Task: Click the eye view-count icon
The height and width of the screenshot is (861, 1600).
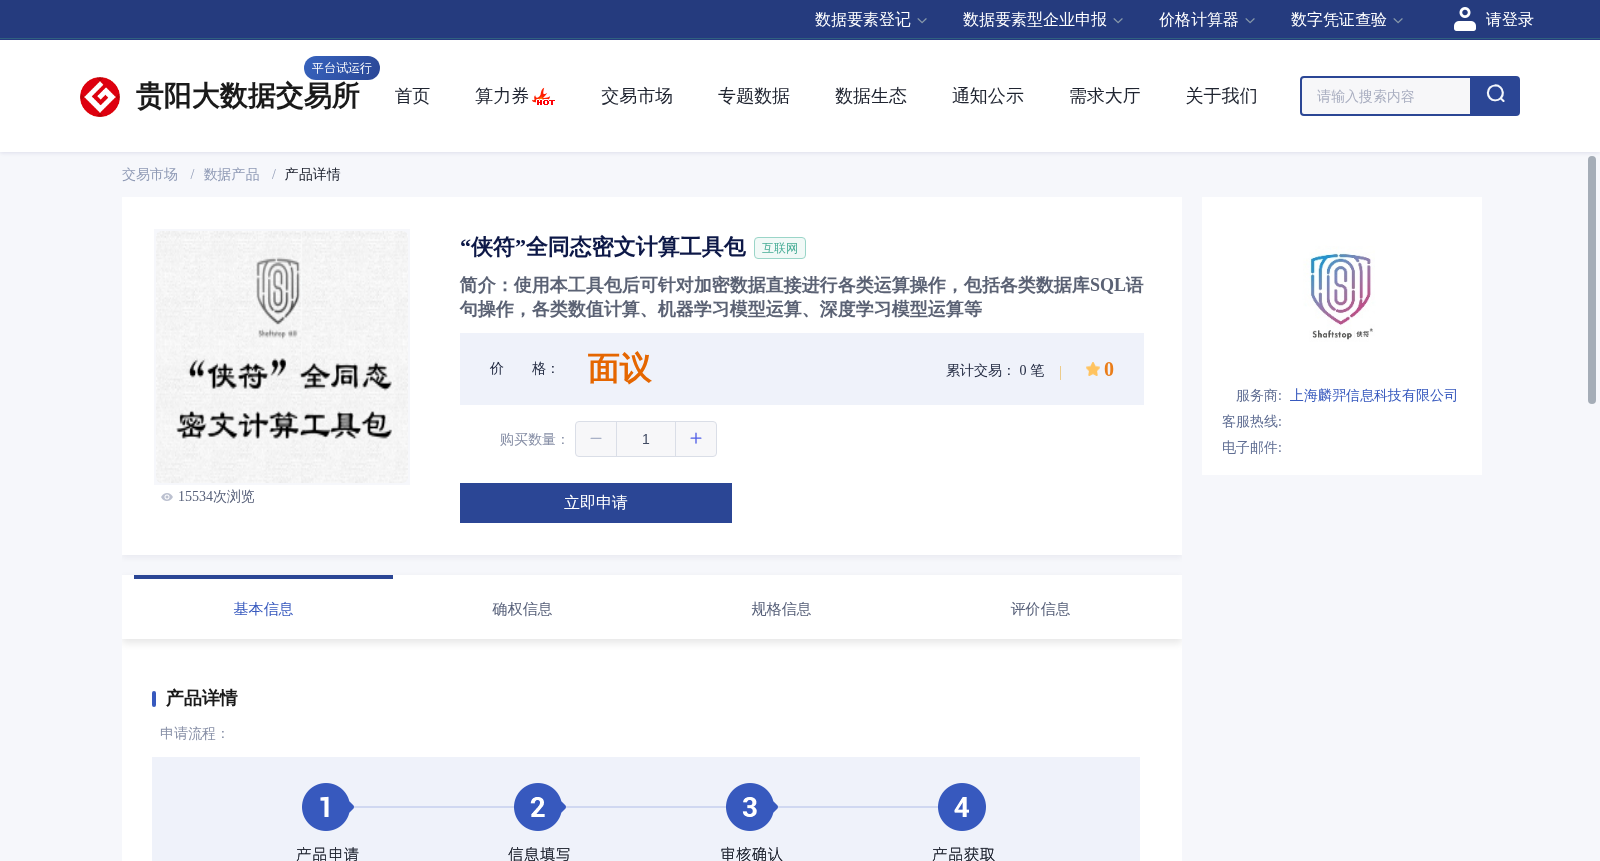Action: tap(167, 497)
